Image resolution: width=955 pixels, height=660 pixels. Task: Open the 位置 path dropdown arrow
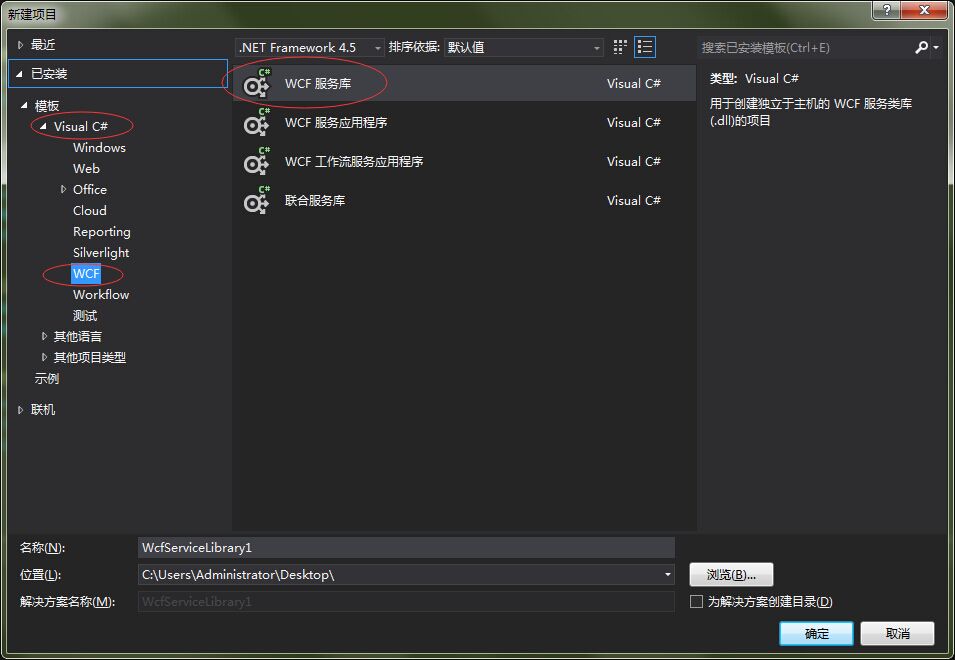pyautogui.click(x=668, y=574)
